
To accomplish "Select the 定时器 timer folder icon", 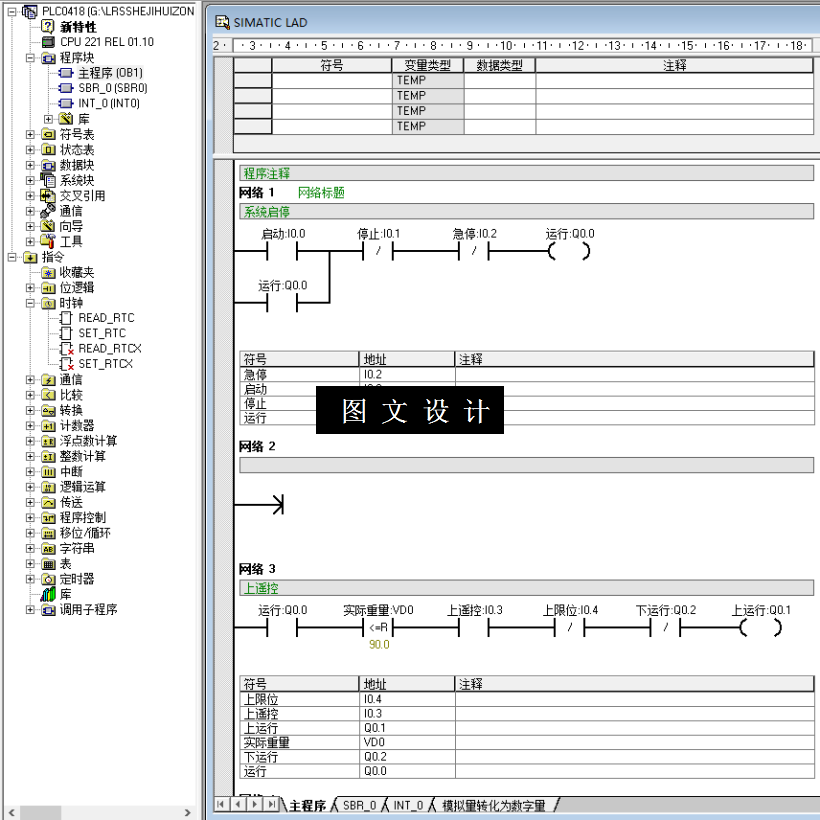I will pyautogui.click(x=48, y=579).
